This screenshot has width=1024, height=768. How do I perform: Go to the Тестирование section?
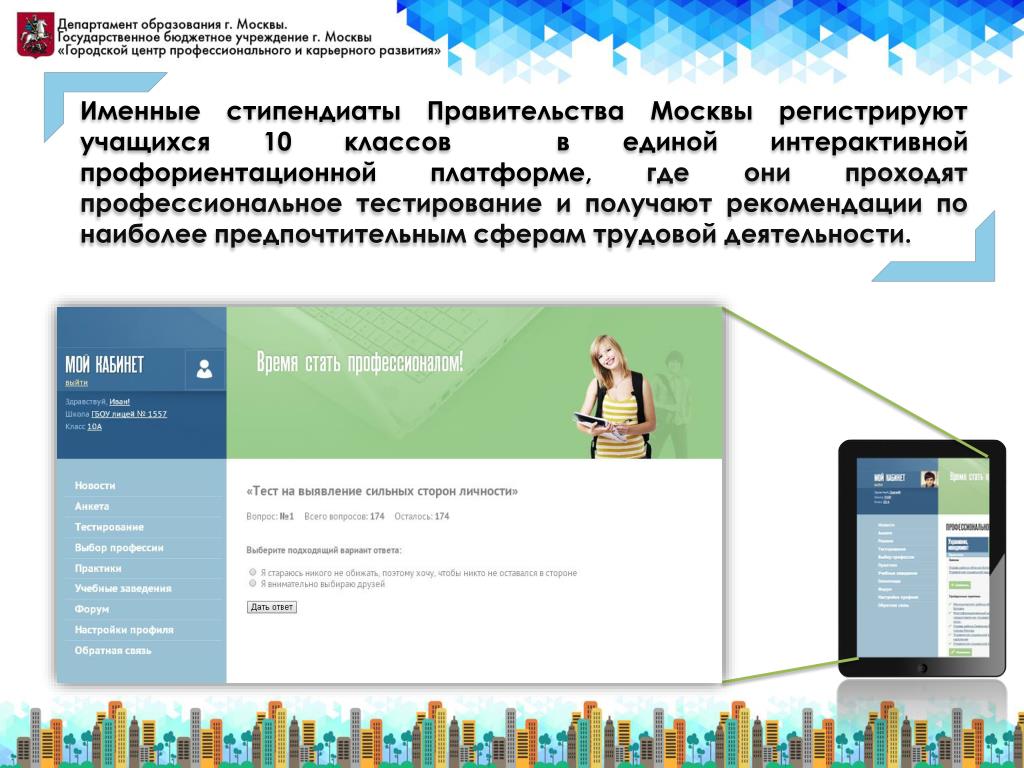pos(109,527)
